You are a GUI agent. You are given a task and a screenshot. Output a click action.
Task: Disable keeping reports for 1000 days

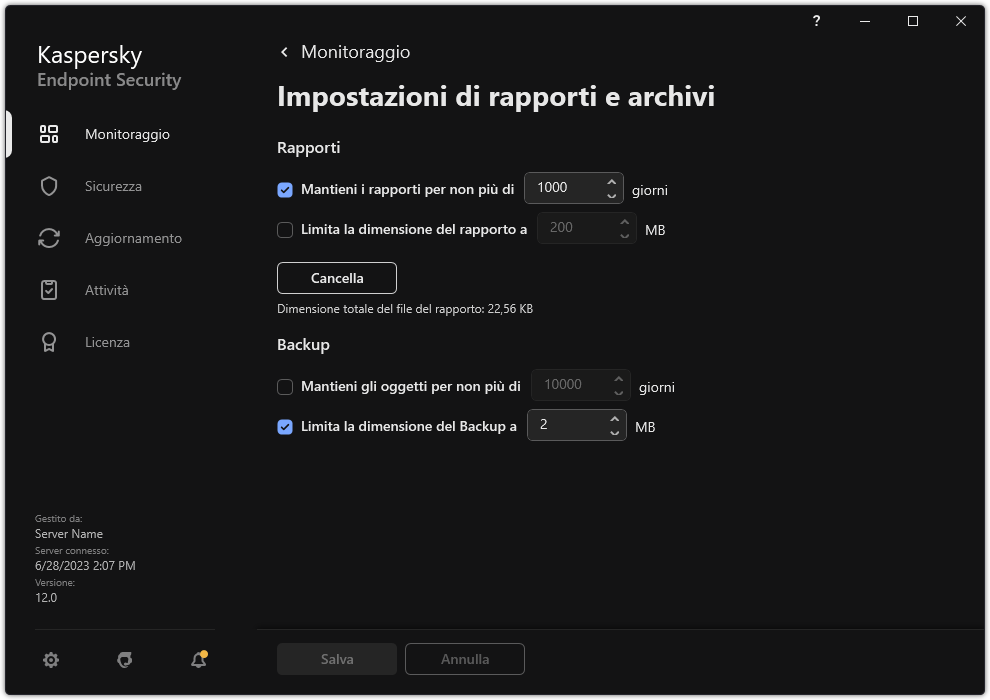(x=285, y=188)
